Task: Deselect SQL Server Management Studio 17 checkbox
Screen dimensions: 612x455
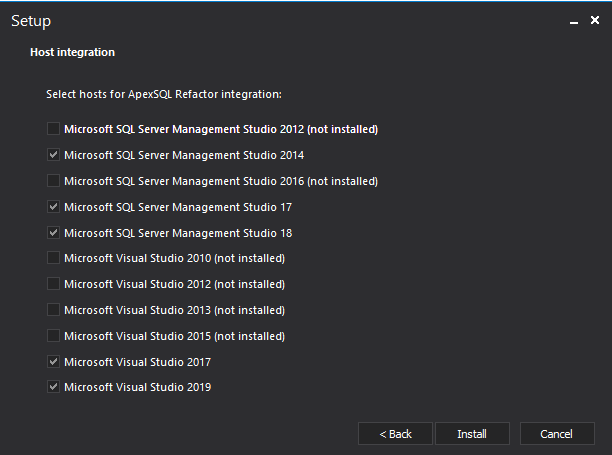Action: [x=53, y=207]
